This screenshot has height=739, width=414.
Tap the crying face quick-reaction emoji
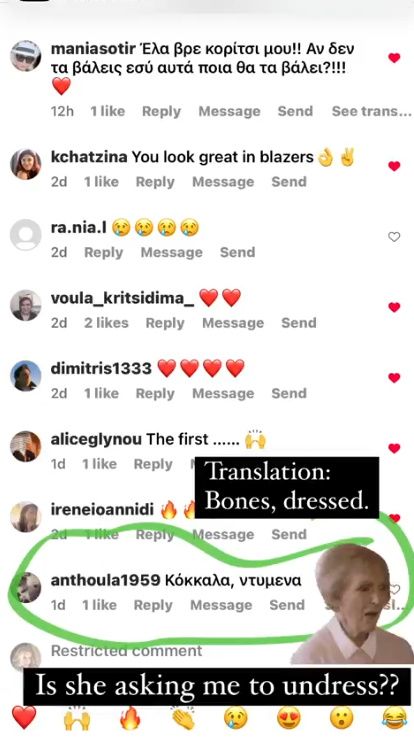236,717
